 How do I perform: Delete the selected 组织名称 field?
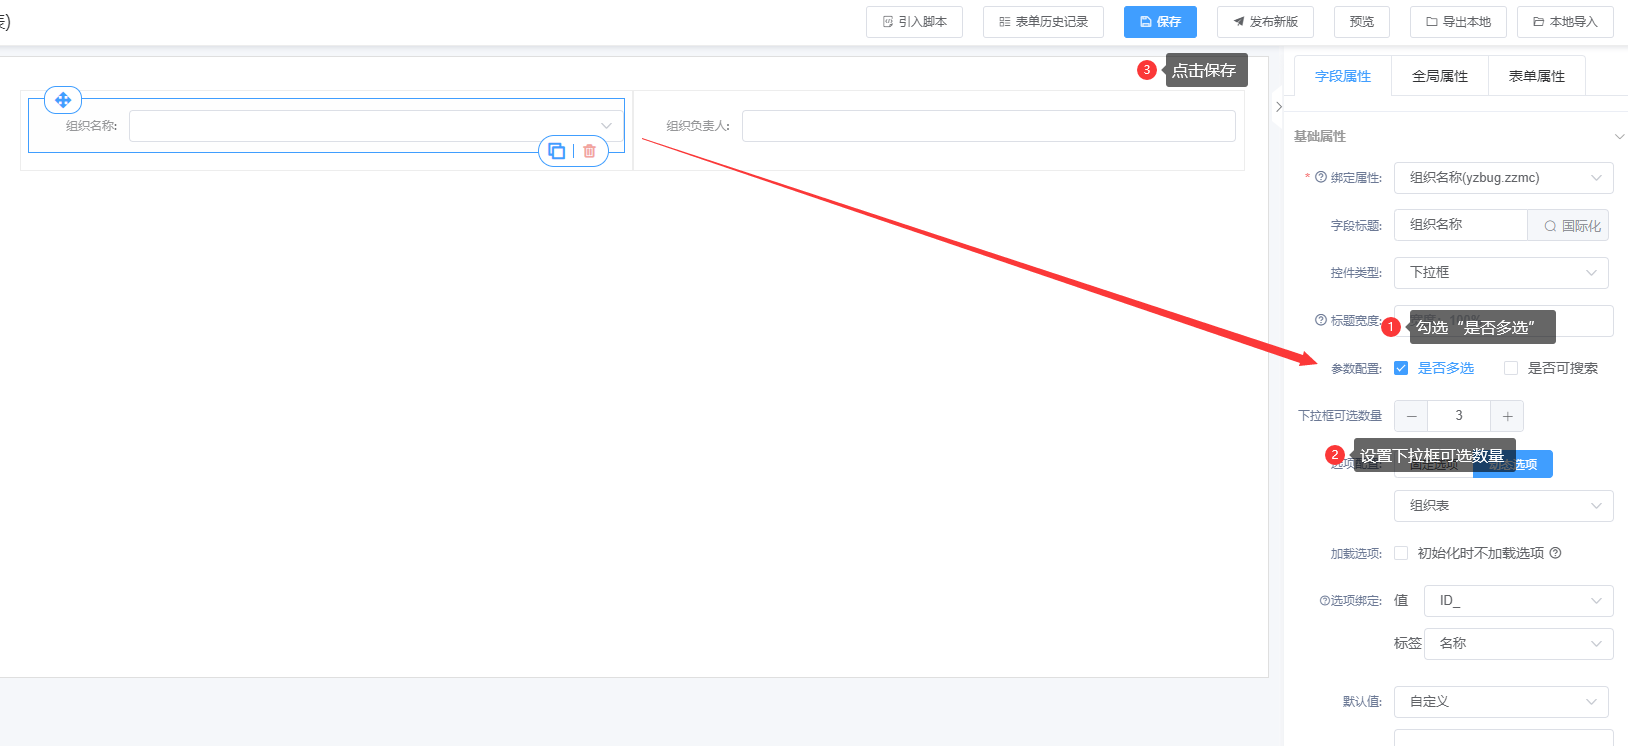(x=589, y=151)
